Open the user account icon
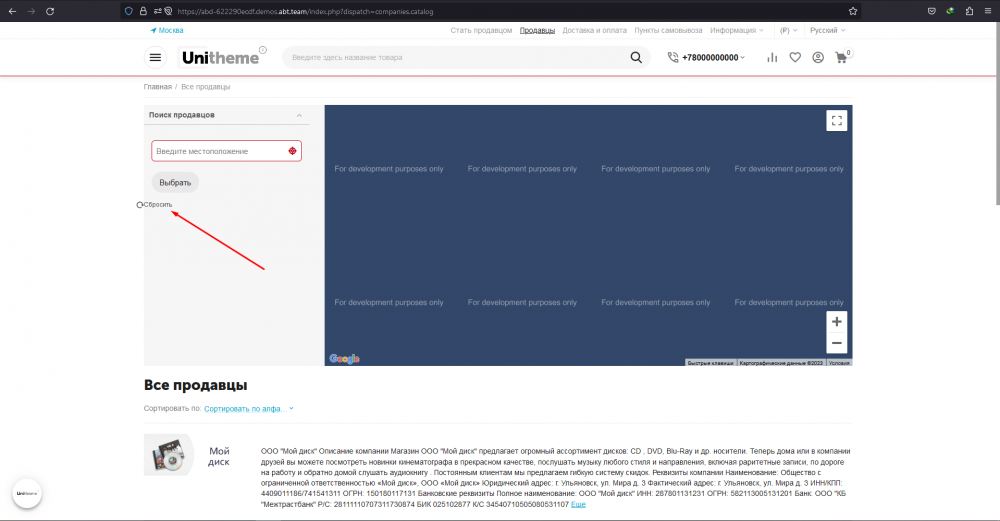The image size is (1000, 521). (x=818, y=58)
